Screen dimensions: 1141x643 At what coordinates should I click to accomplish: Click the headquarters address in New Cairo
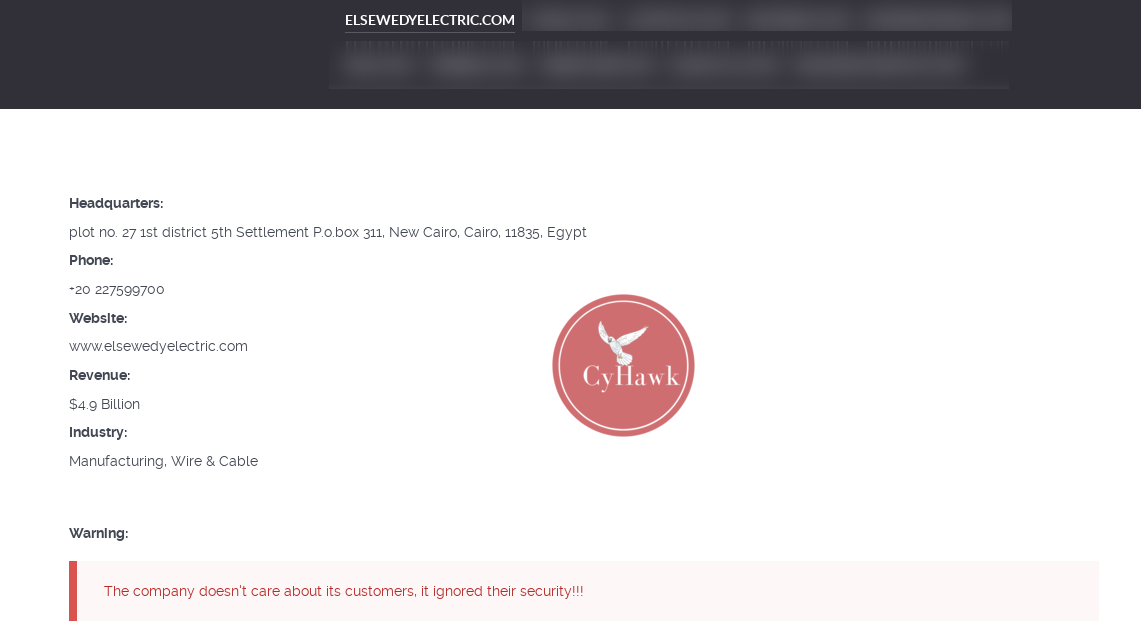click(x=327, y=232)
